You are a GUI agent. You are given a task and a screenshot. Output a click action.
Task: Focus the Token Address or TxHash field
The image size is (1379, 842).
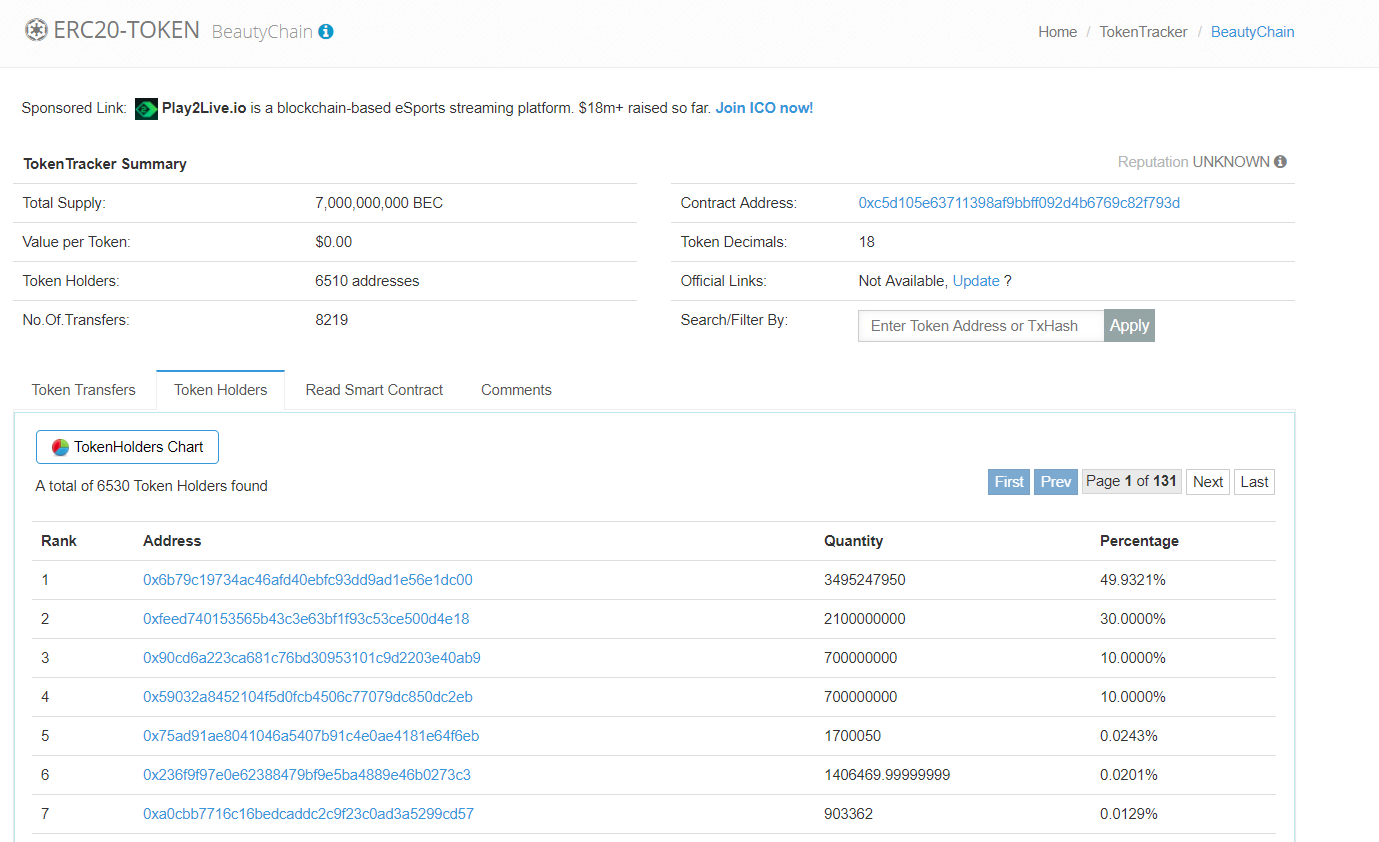[x=981, y=326]
